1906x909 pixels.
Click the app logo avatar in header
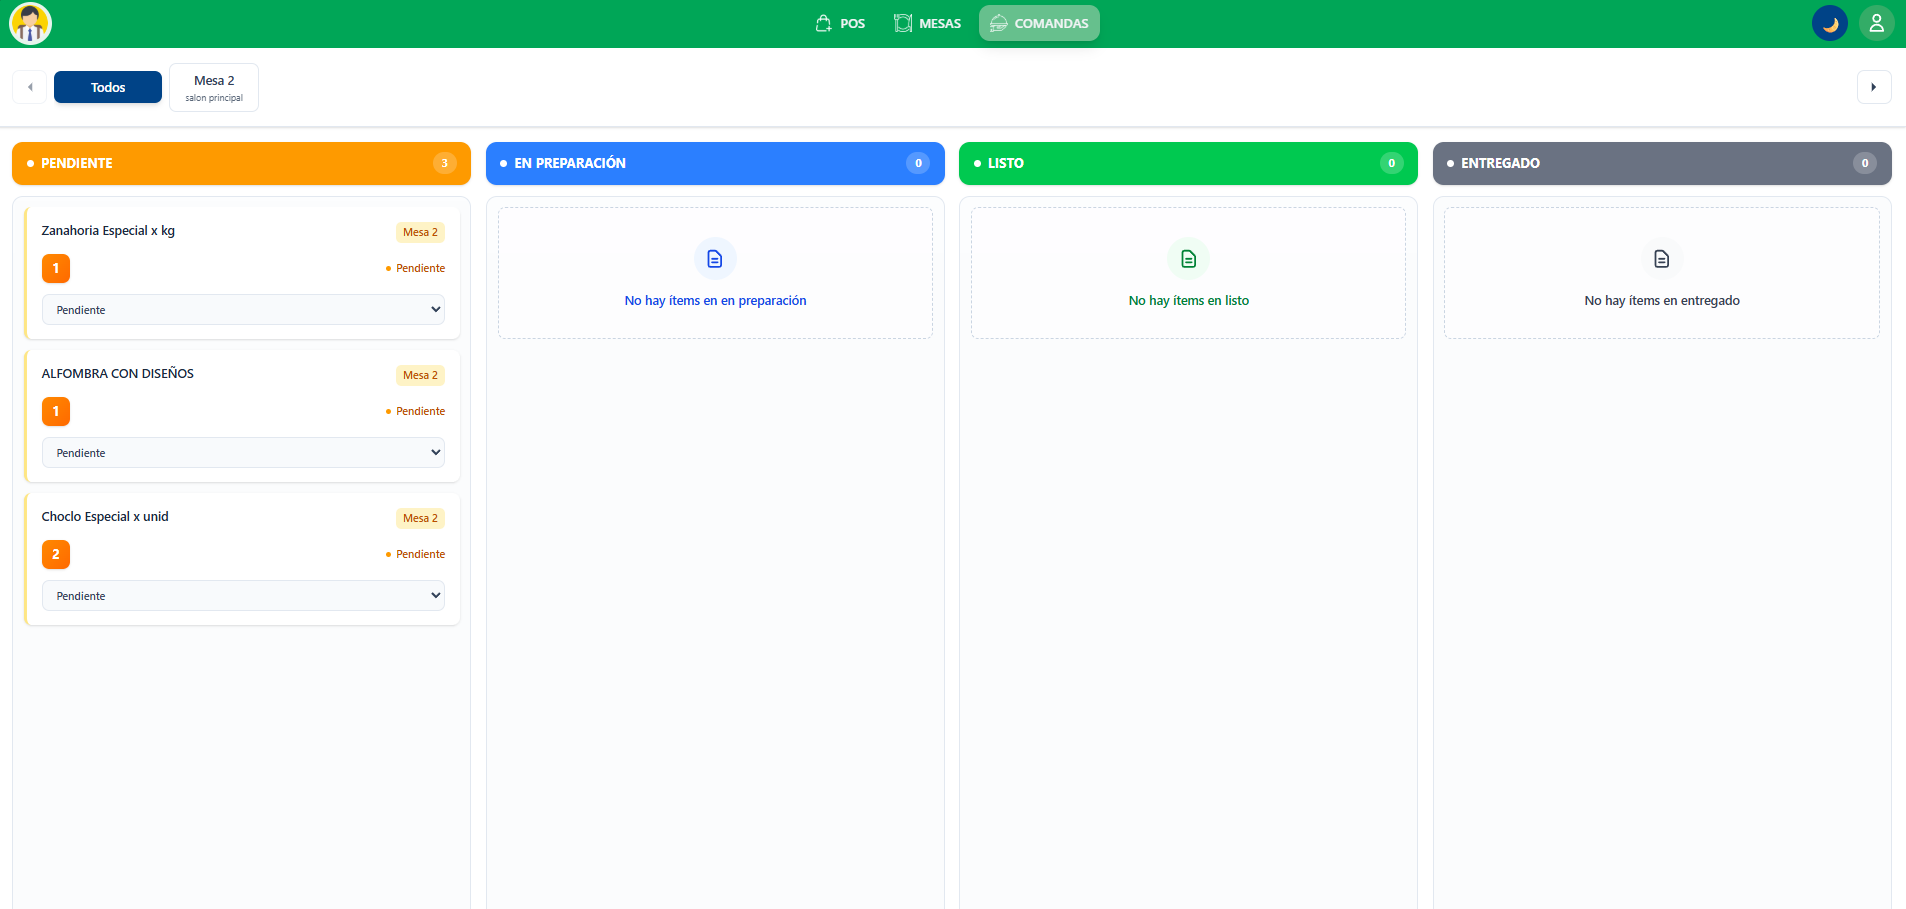(x=30, y=24)
